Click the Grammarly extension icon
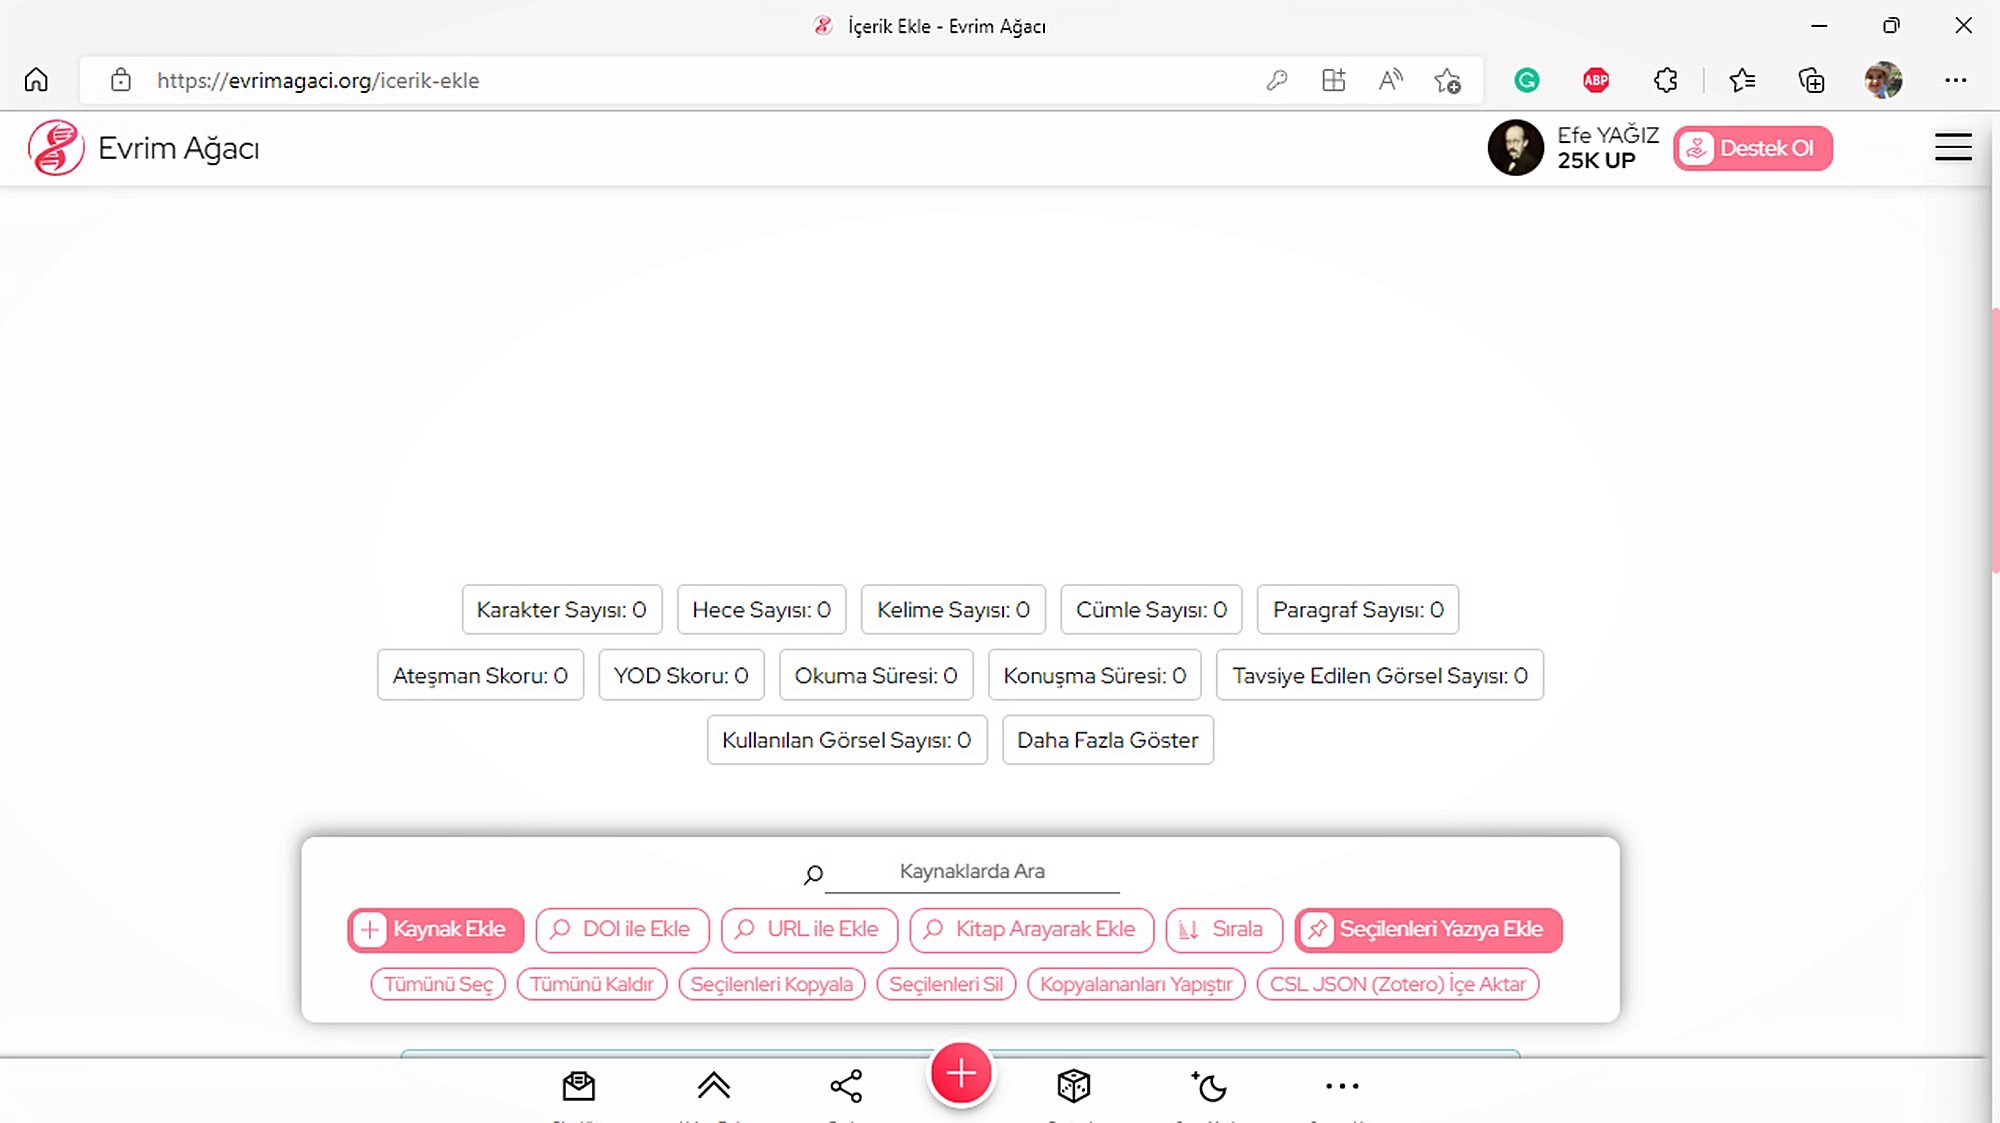Viewport: 2000px width, 1123px height. point(1526,80)
